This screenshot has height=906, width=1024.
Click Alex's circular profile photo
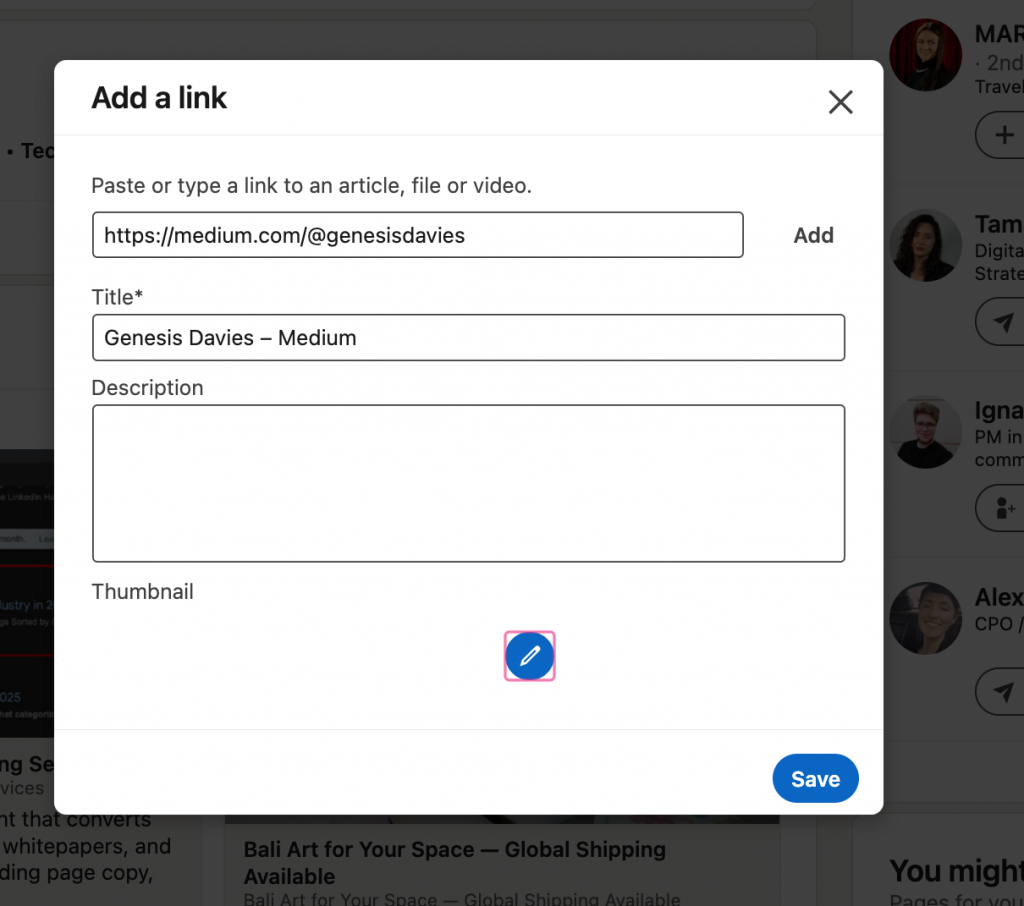coord(925,618)
